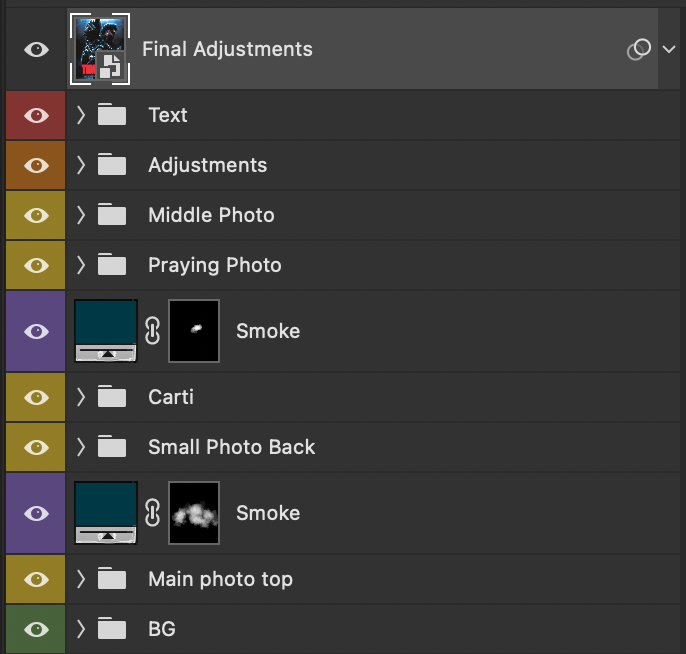The height and width of the screenshot is (654, 686).
Task: Hide the Adjustments group
Action: point(36,165)
